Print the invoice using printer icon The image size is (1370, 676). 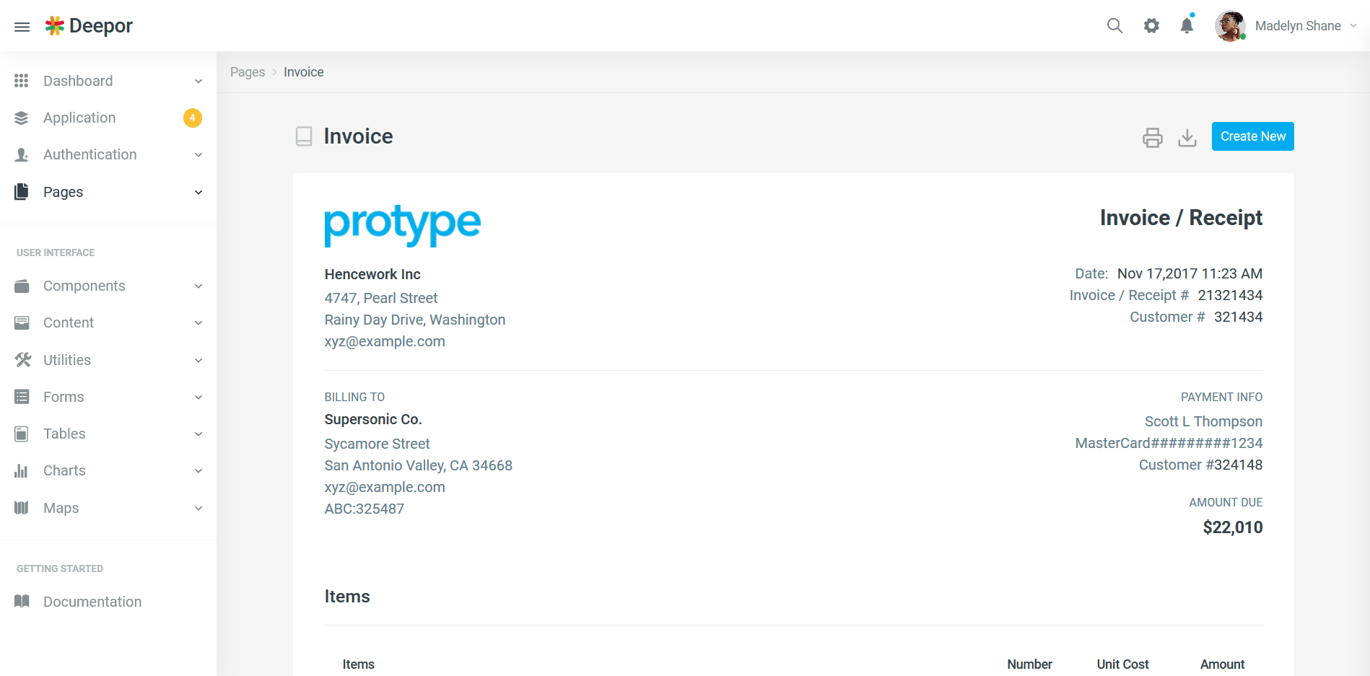pyautogui.click(x=1152, y=138)
